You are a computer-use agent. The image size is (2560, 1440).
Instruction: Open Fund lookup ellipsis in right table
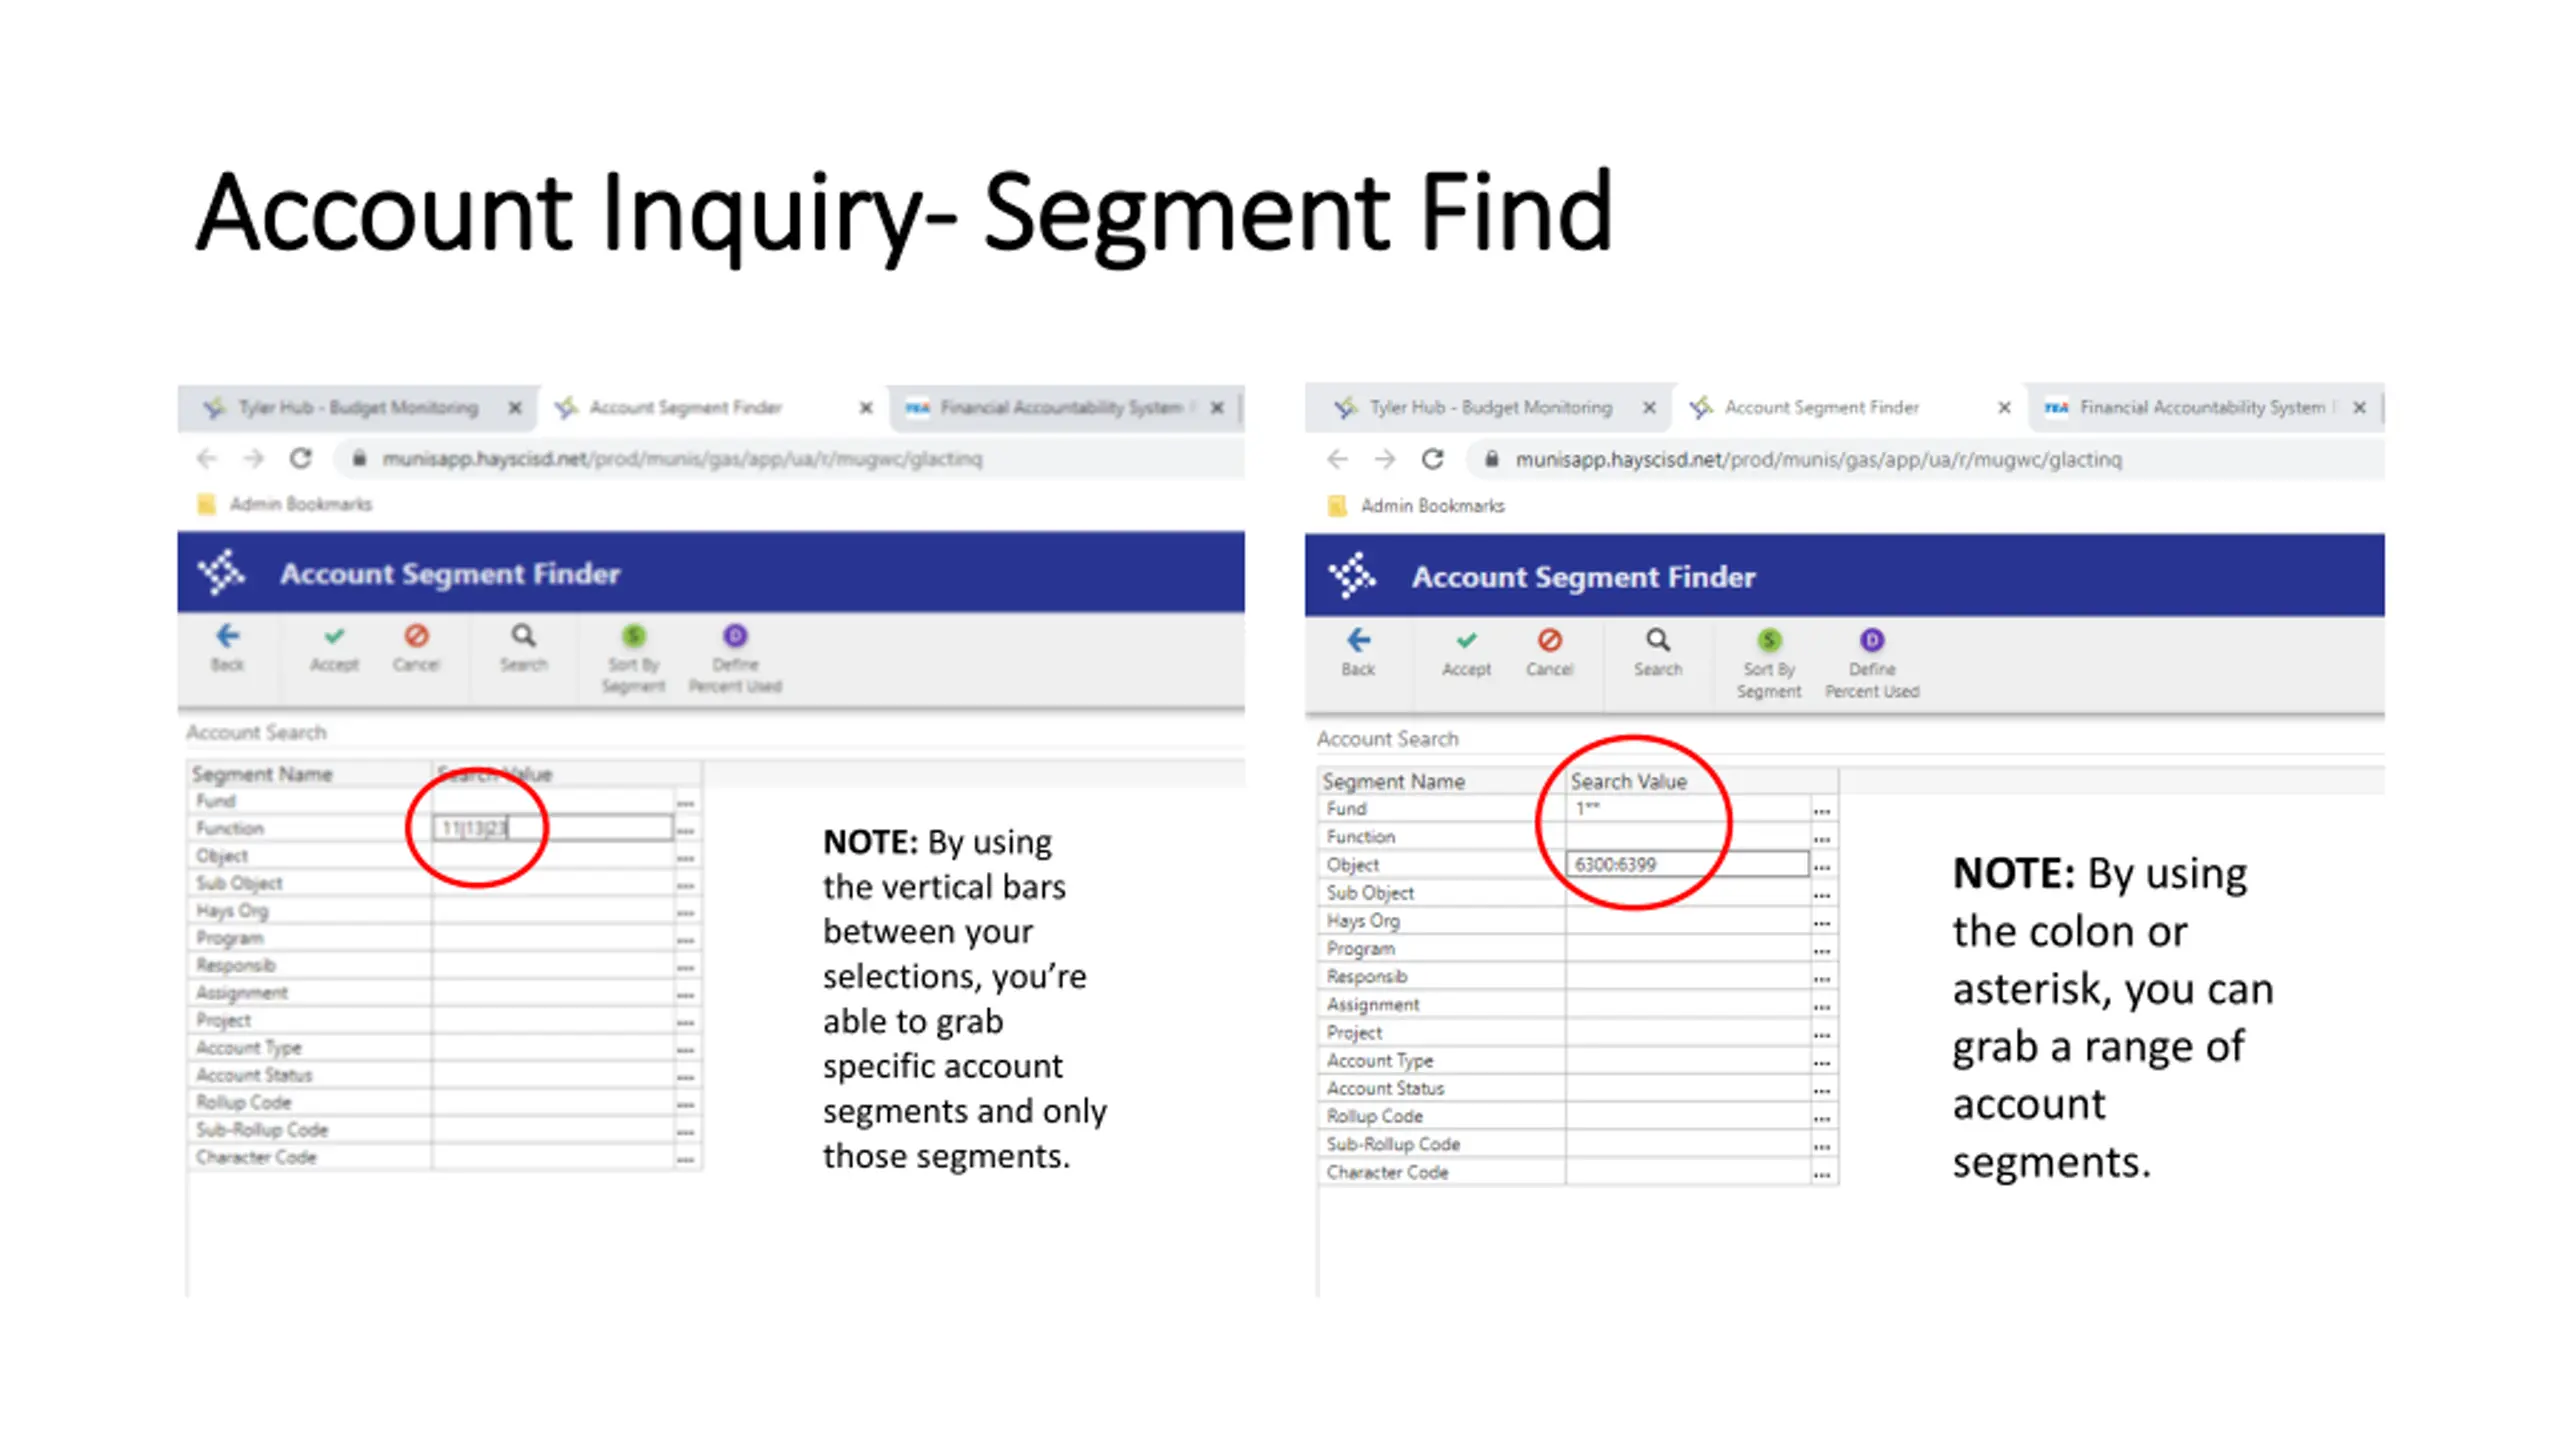click(x=1822, y=811)
